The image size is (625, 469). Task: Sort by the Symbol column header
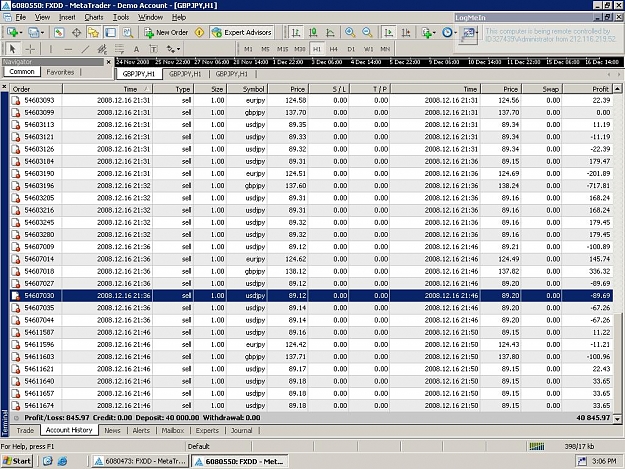click(248, 89)
